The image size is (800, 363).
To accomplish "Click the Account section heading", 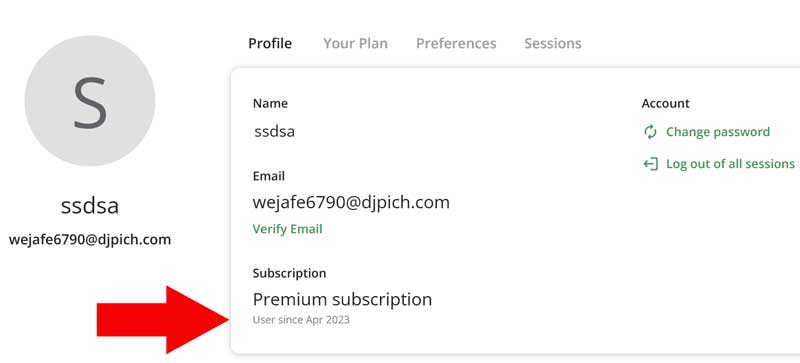I will click(665, 103).
